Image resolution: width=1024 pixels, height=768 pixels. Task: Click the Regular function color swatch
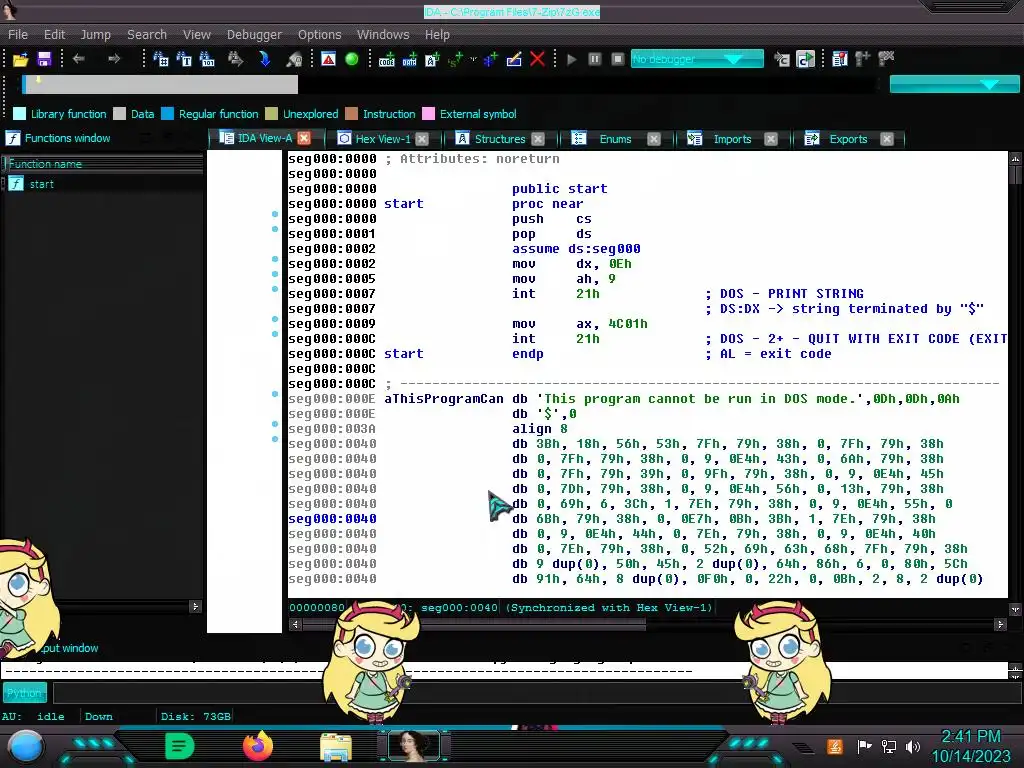pyautogui.click(x=167, y=114)
